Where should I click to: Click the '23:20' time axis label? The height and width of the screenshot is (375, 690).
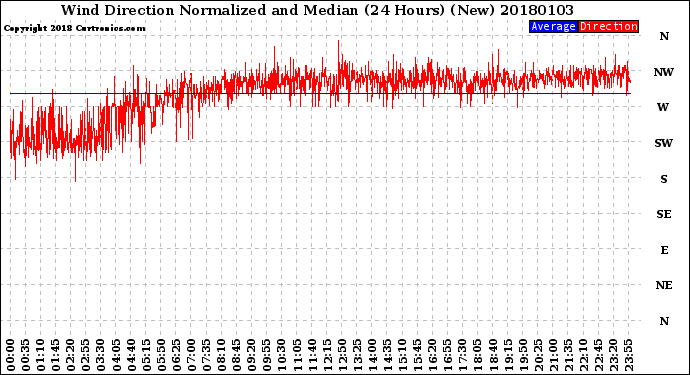[x=613, y=355]
